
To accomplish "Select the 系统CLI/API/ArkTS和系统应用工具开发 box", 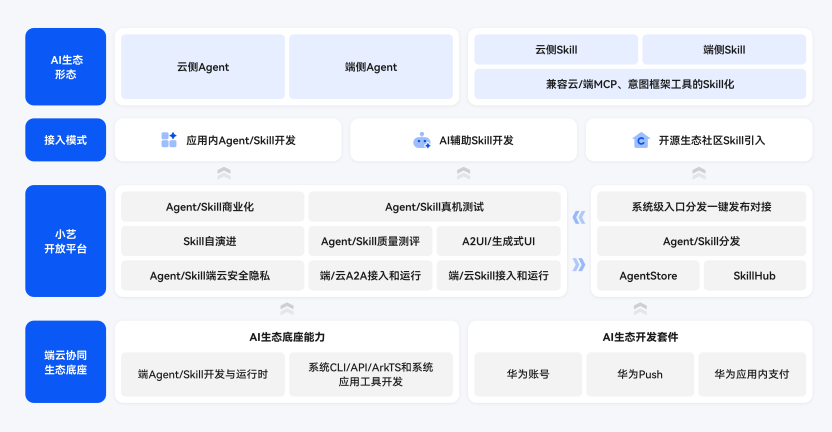I will 371,374.
